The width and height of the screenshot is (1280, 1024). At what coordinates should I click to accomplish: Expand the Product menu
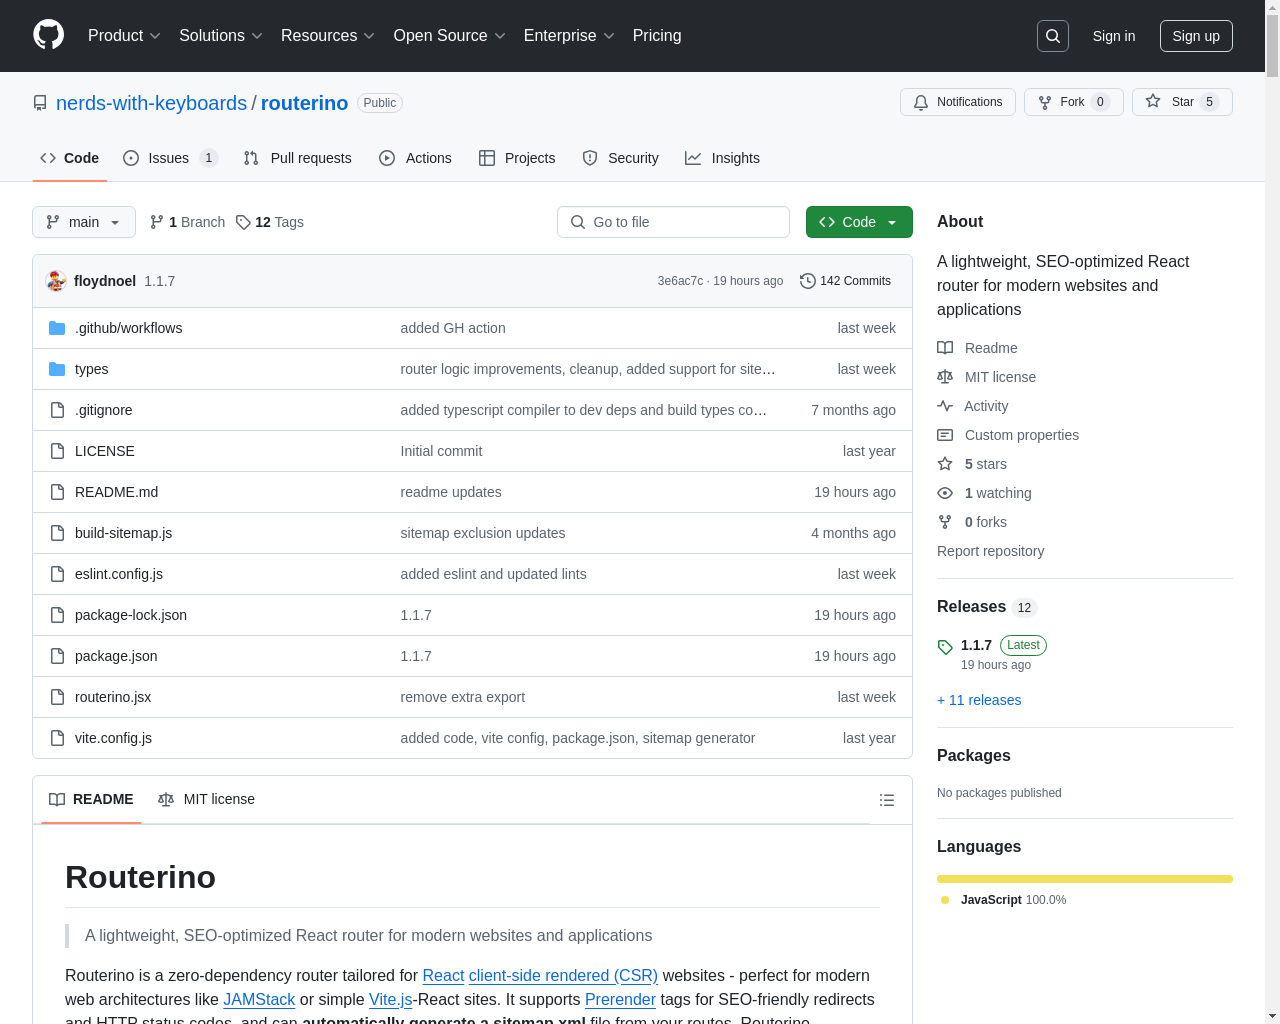click(124, 36)
